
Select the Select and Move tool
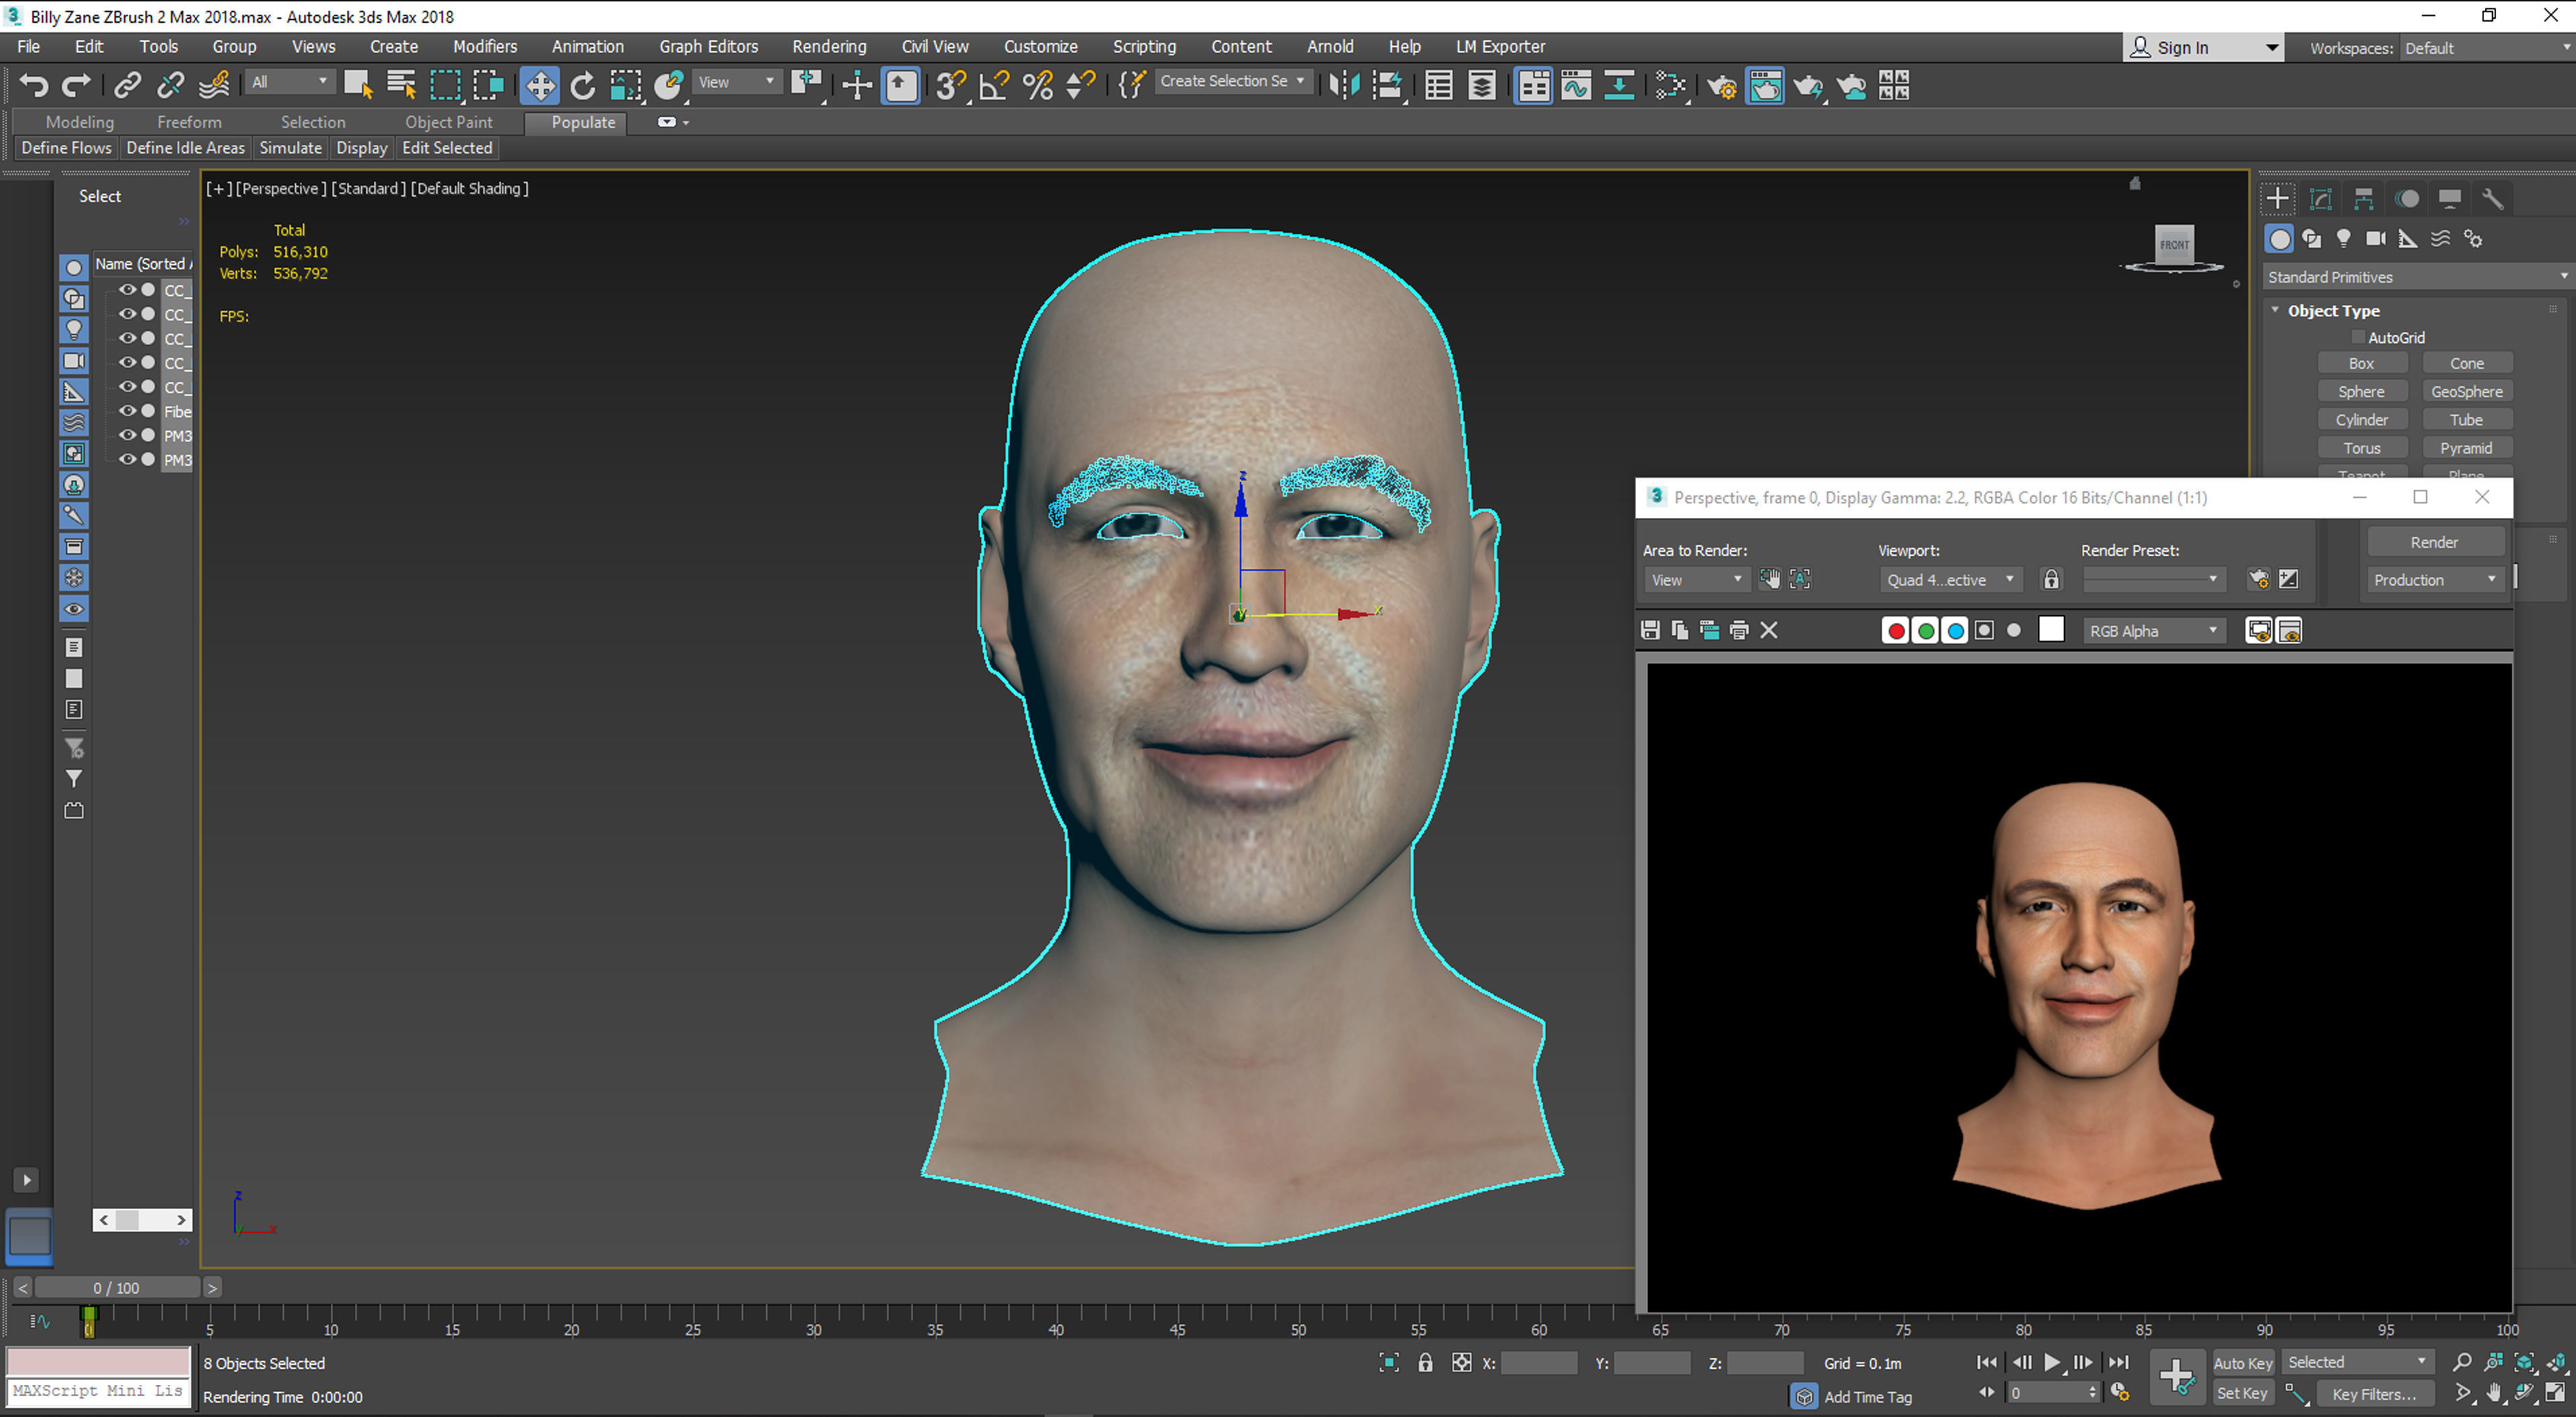(x=540, y=85)
